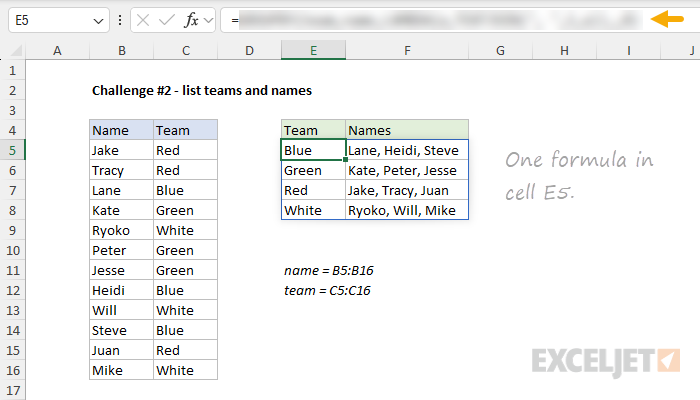
Task: Click the 'White' cell in results table
Action: coord(313,210)
